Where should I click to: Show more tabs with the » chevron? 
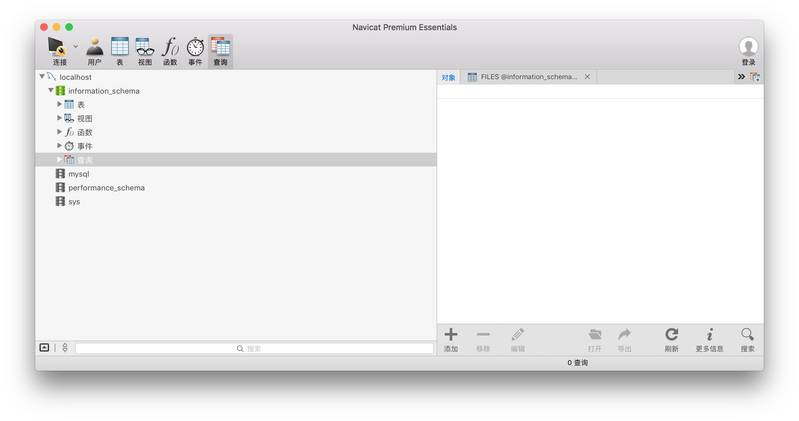coord(741,77)
